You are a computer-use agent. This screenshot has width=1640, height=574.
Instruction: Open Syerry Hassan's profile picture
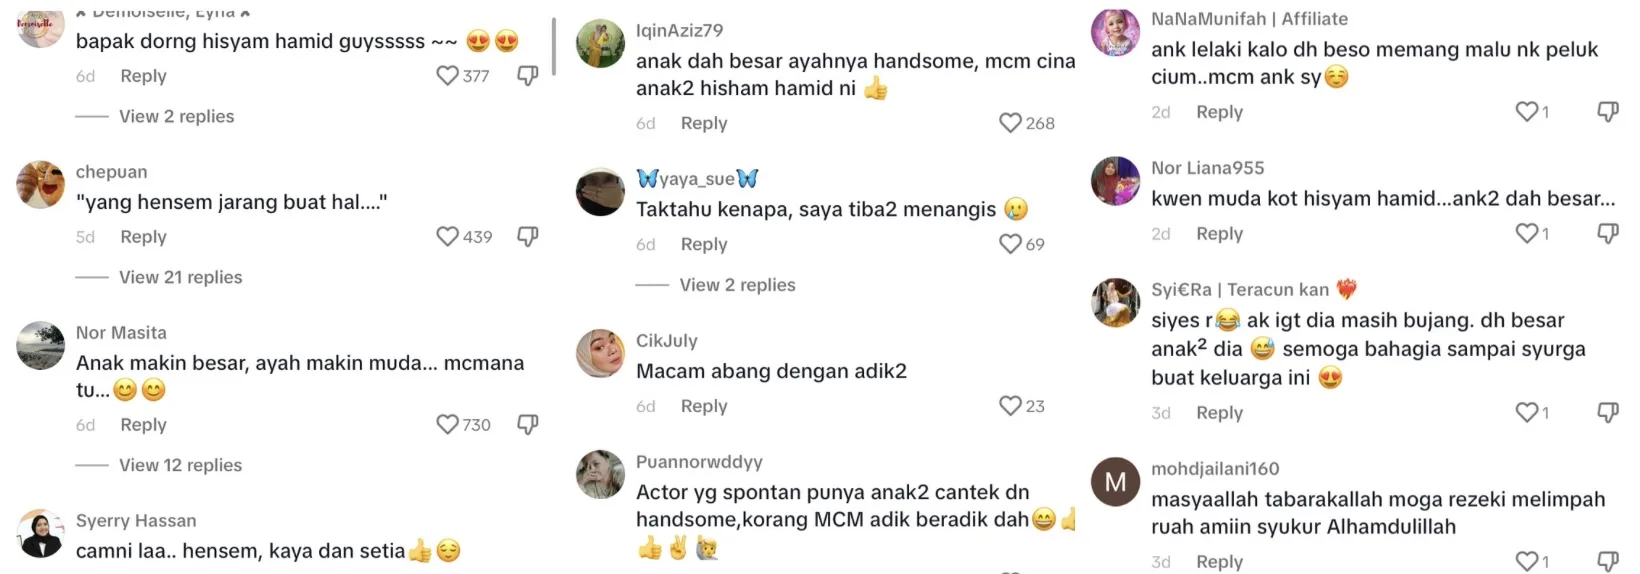click(41, 533)
